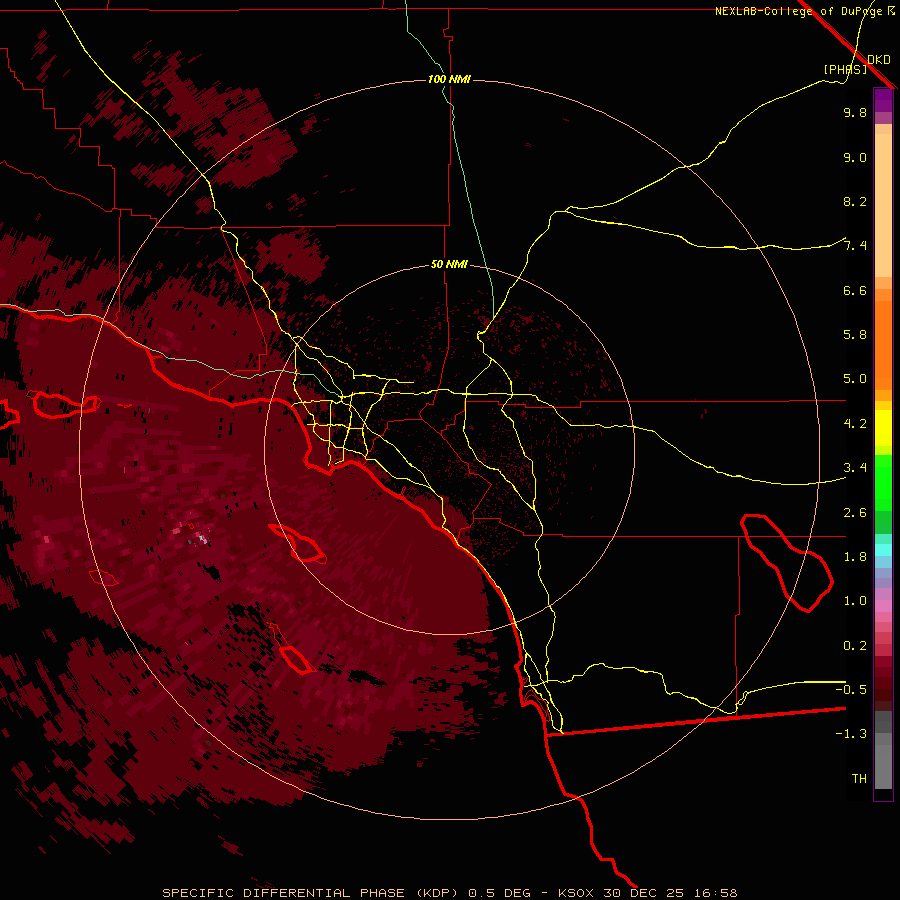Image resolution: width=900 pixels, height=900 pixels.
Task: Click the 5.8 value on the color scale
Action: coord(855,335)
